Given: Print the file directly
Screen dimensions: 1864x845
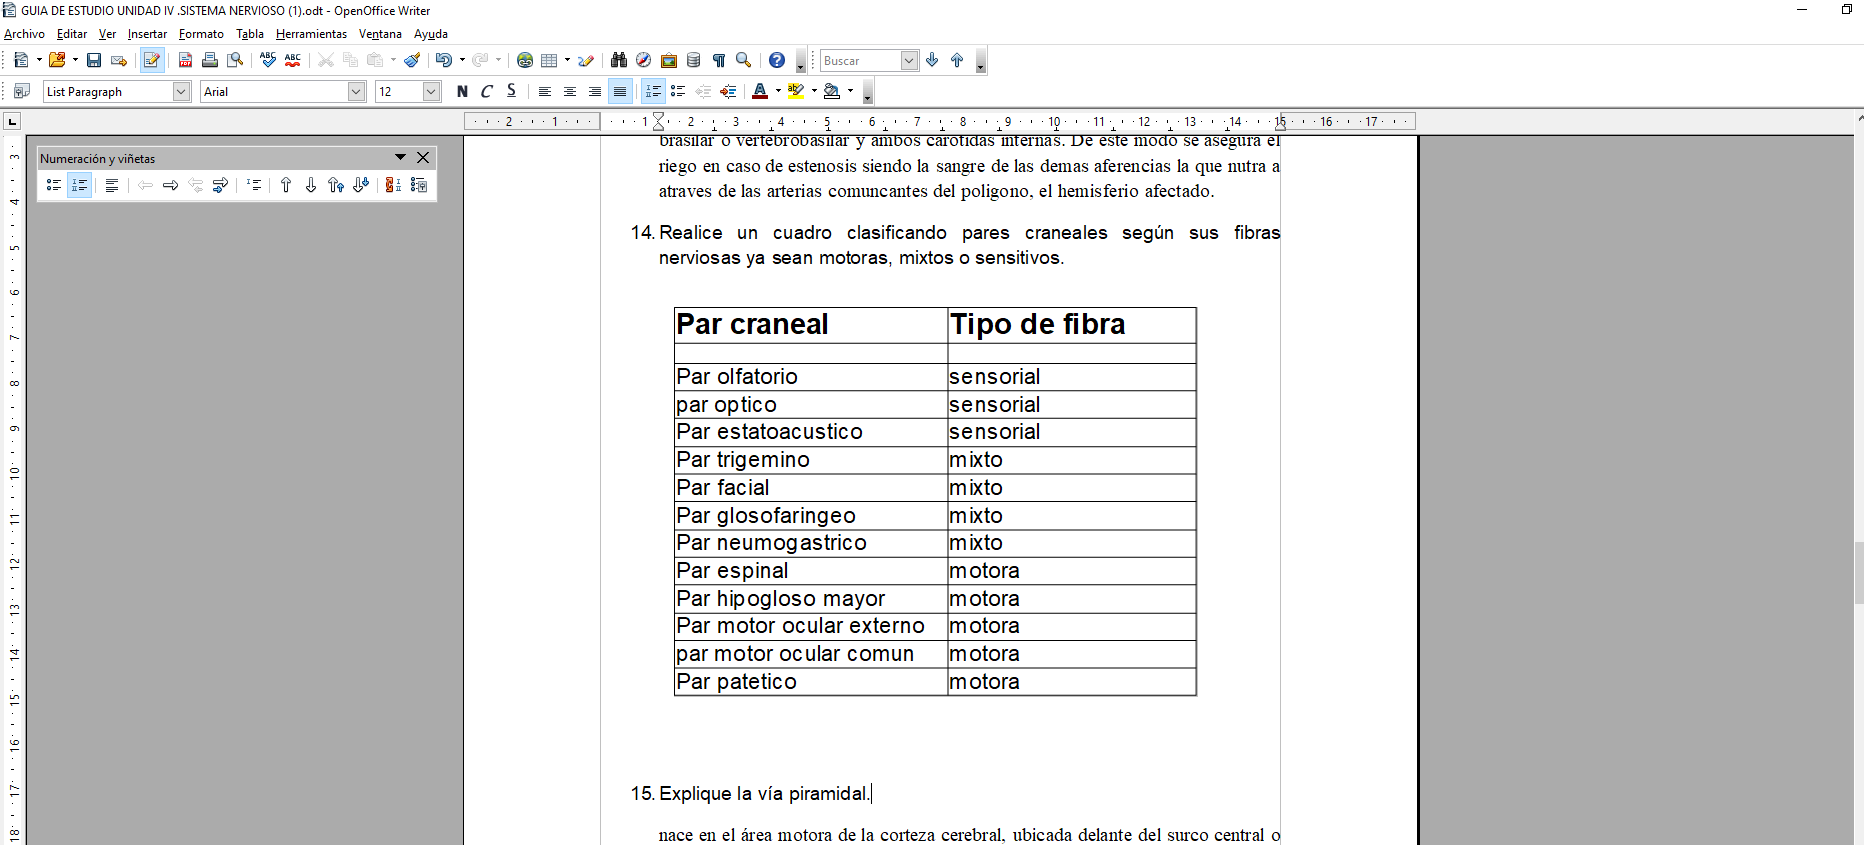Looking at the screenshot, I should 210,61.
